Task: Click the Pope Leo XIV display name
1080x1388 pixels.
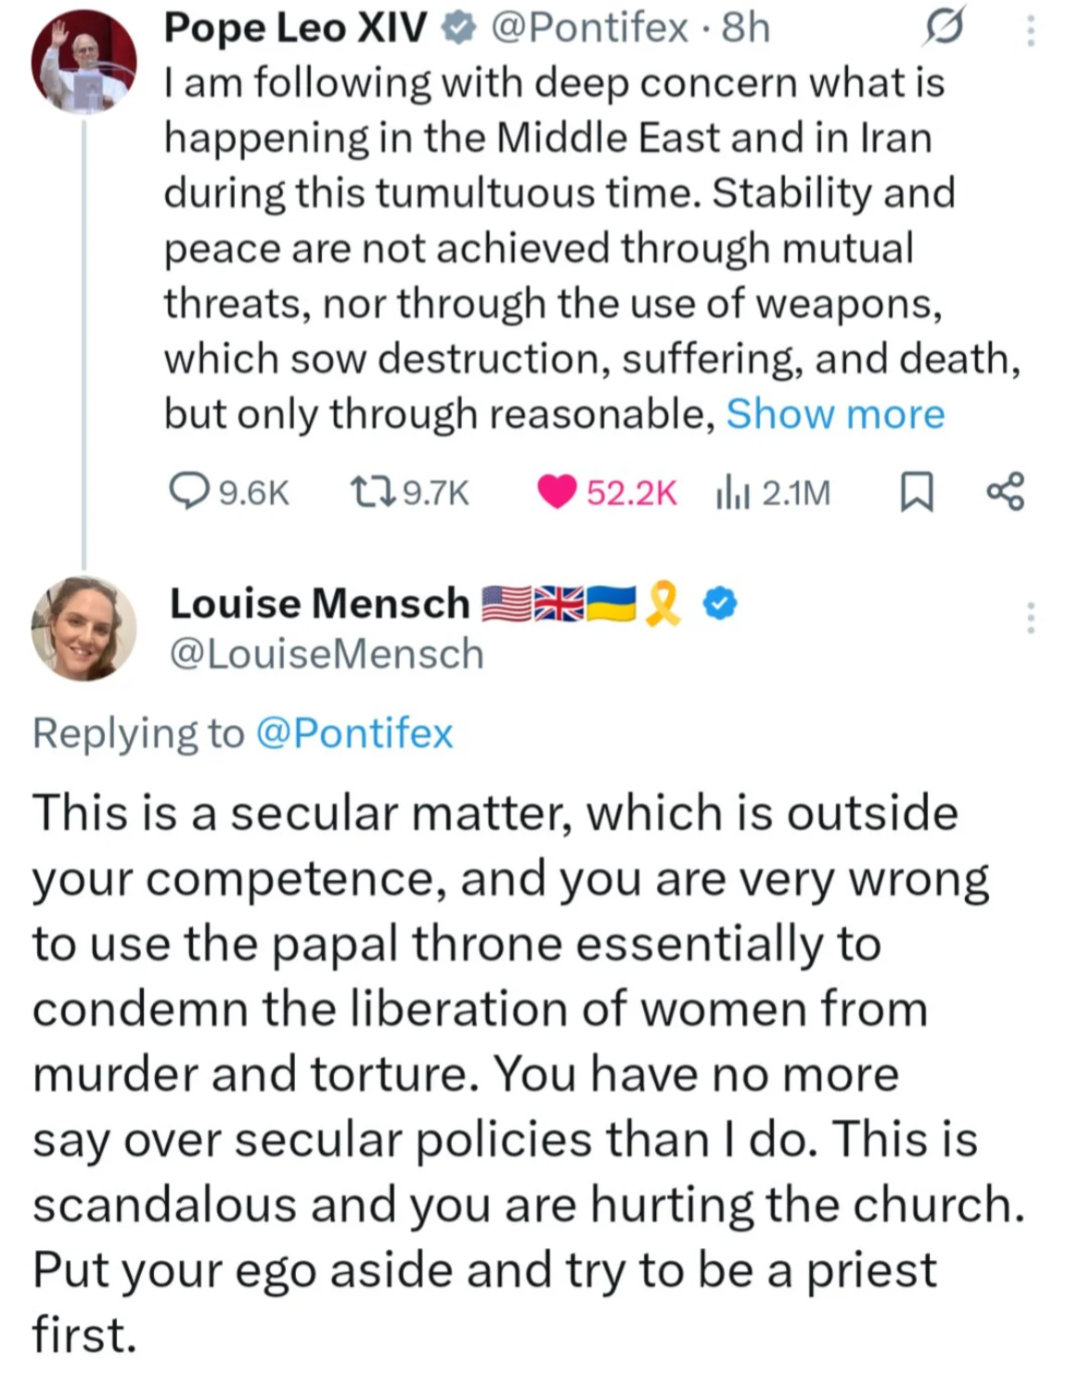Action: click(295, 28)
